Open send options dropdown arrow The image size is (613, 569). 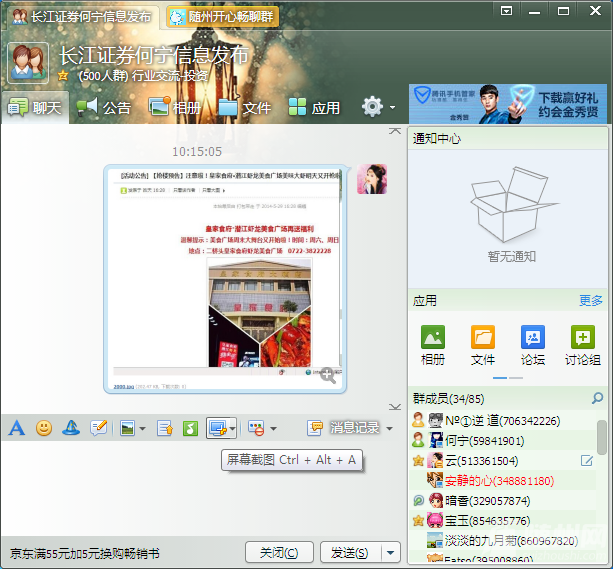point(391,553)
